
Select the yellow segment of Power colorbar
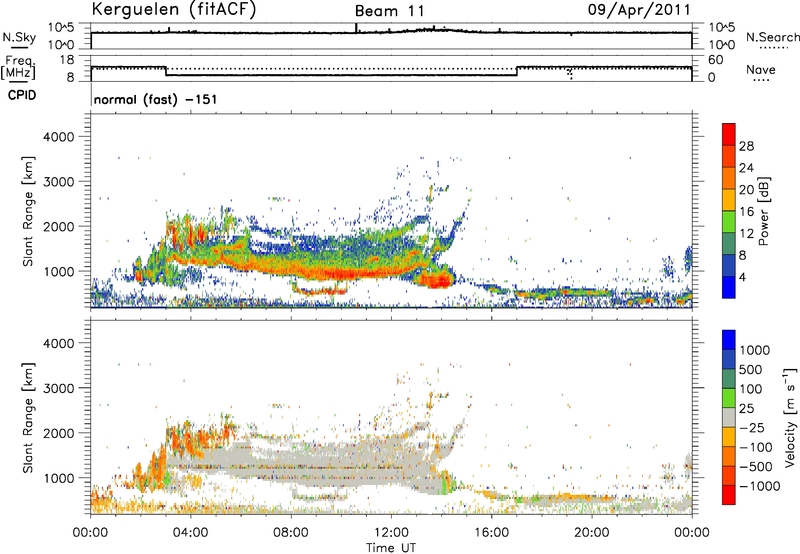coord(729,199)
